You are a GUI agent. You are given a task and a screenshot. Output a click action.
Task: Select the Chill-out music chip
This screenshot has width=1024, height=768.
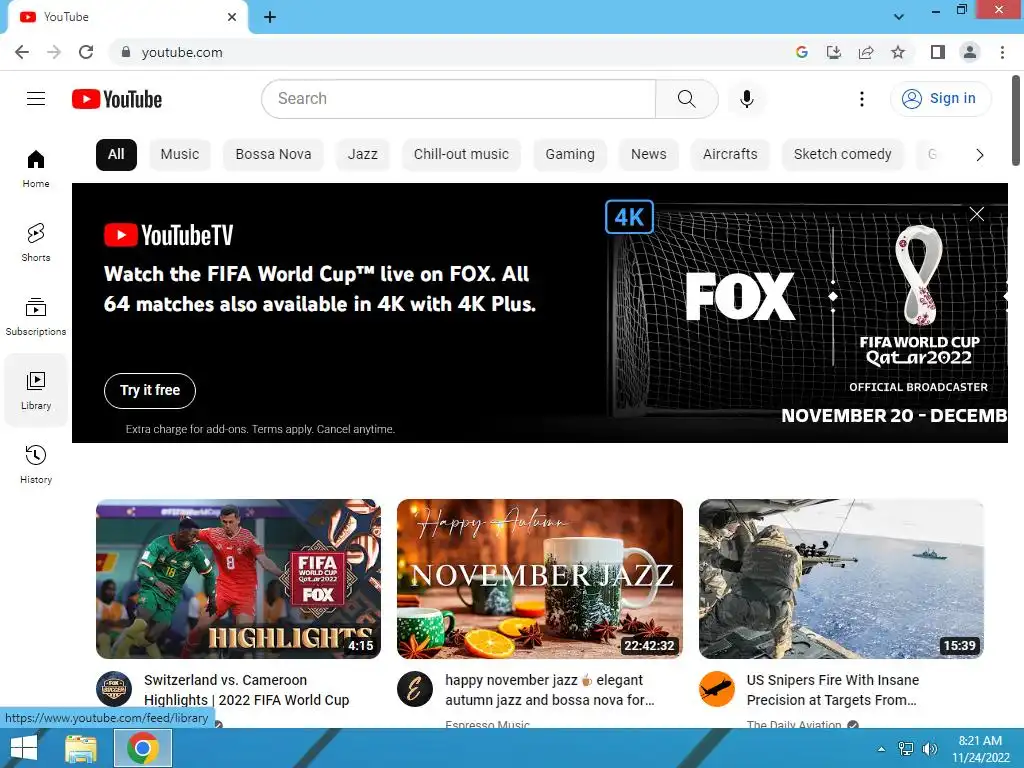[x=461, y=155]
